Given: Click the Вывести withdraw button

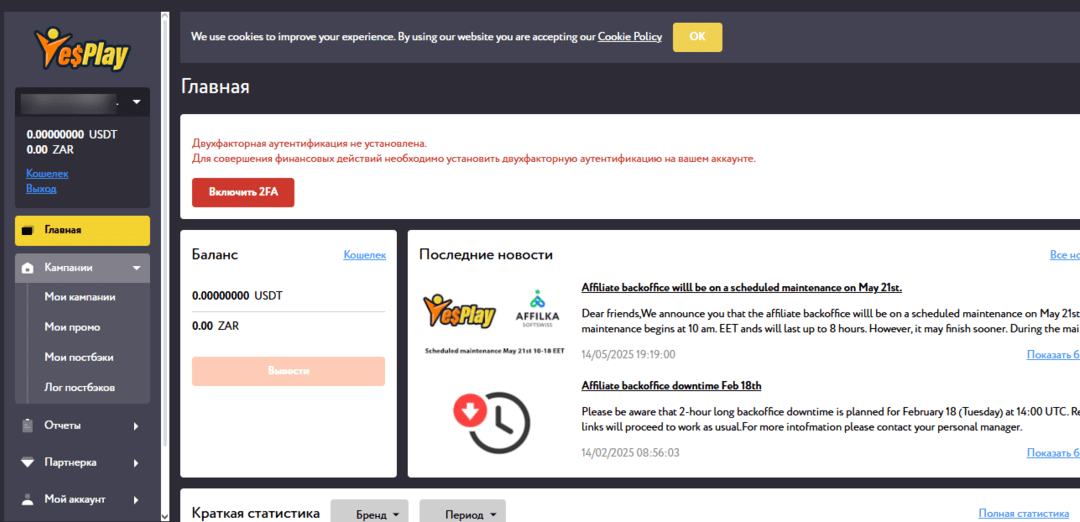Looking at the screenshot, I should point(289,371).
